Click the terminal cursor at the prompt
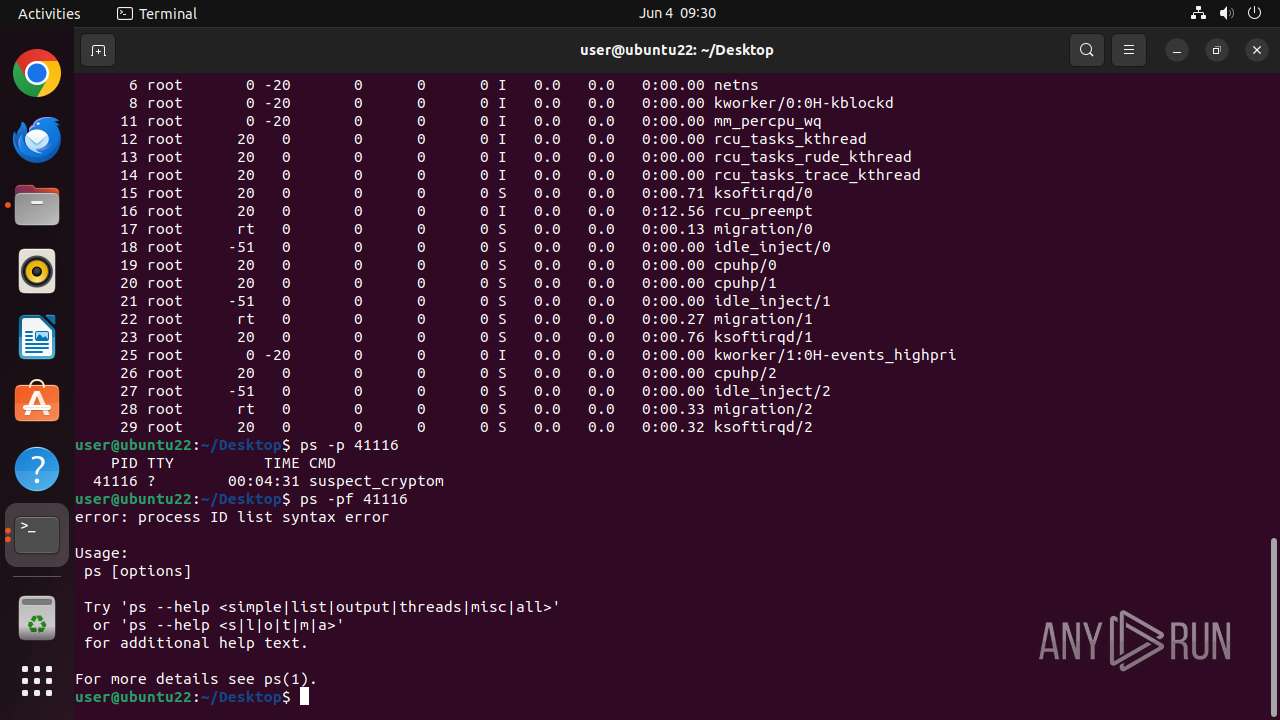This screenshot has width=1280, height=720. click(304, 697)
